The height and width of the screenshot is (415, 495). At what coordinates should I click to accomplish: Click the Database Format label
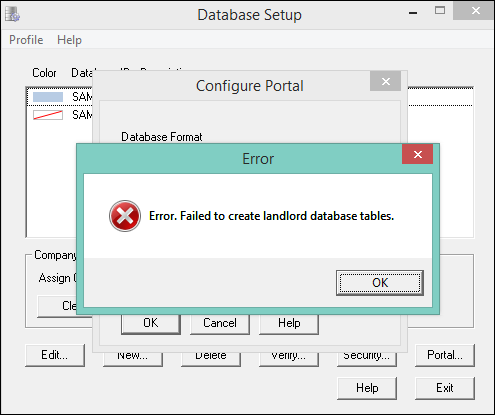pos(162,137)
